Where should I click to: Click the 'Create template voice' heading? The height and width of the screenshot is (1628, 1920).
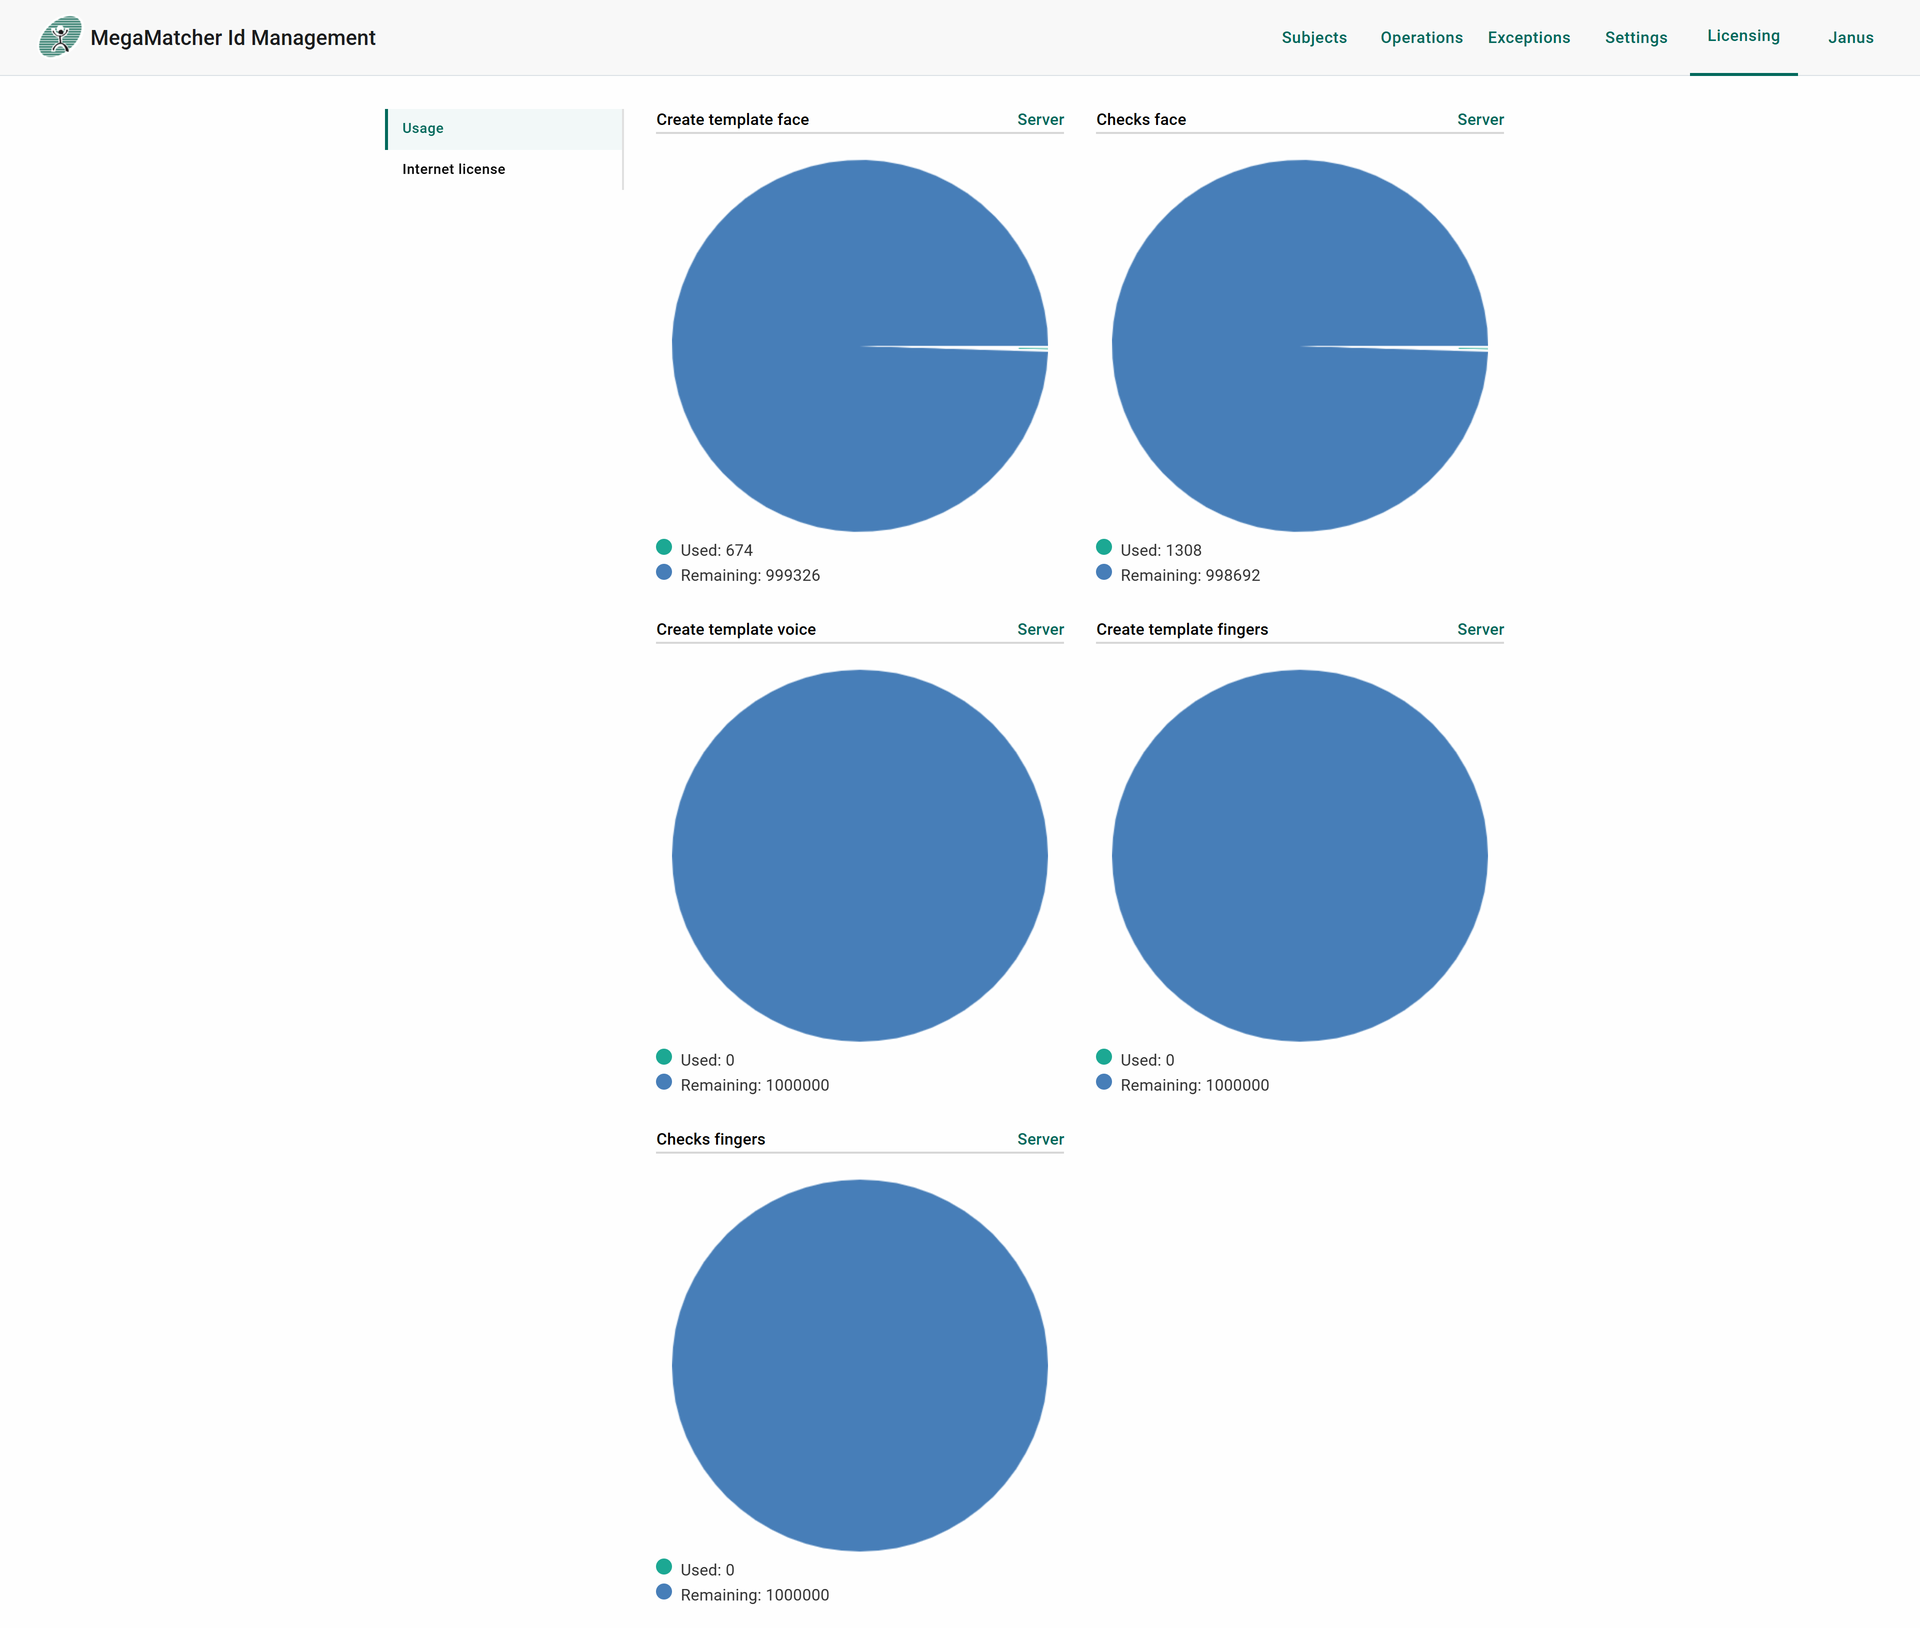(x=736, y=630)
